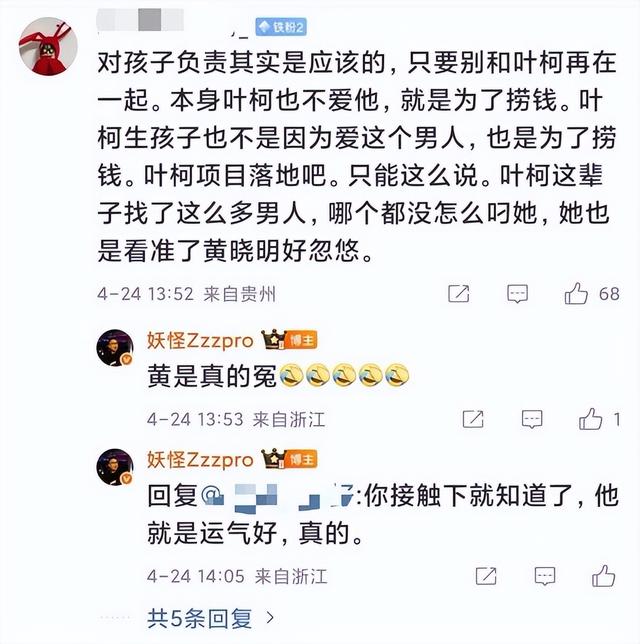Visit 妖怪Zzzpro username in first reply
The width and height of the screenshot is (640, 644).
[200, 341]
